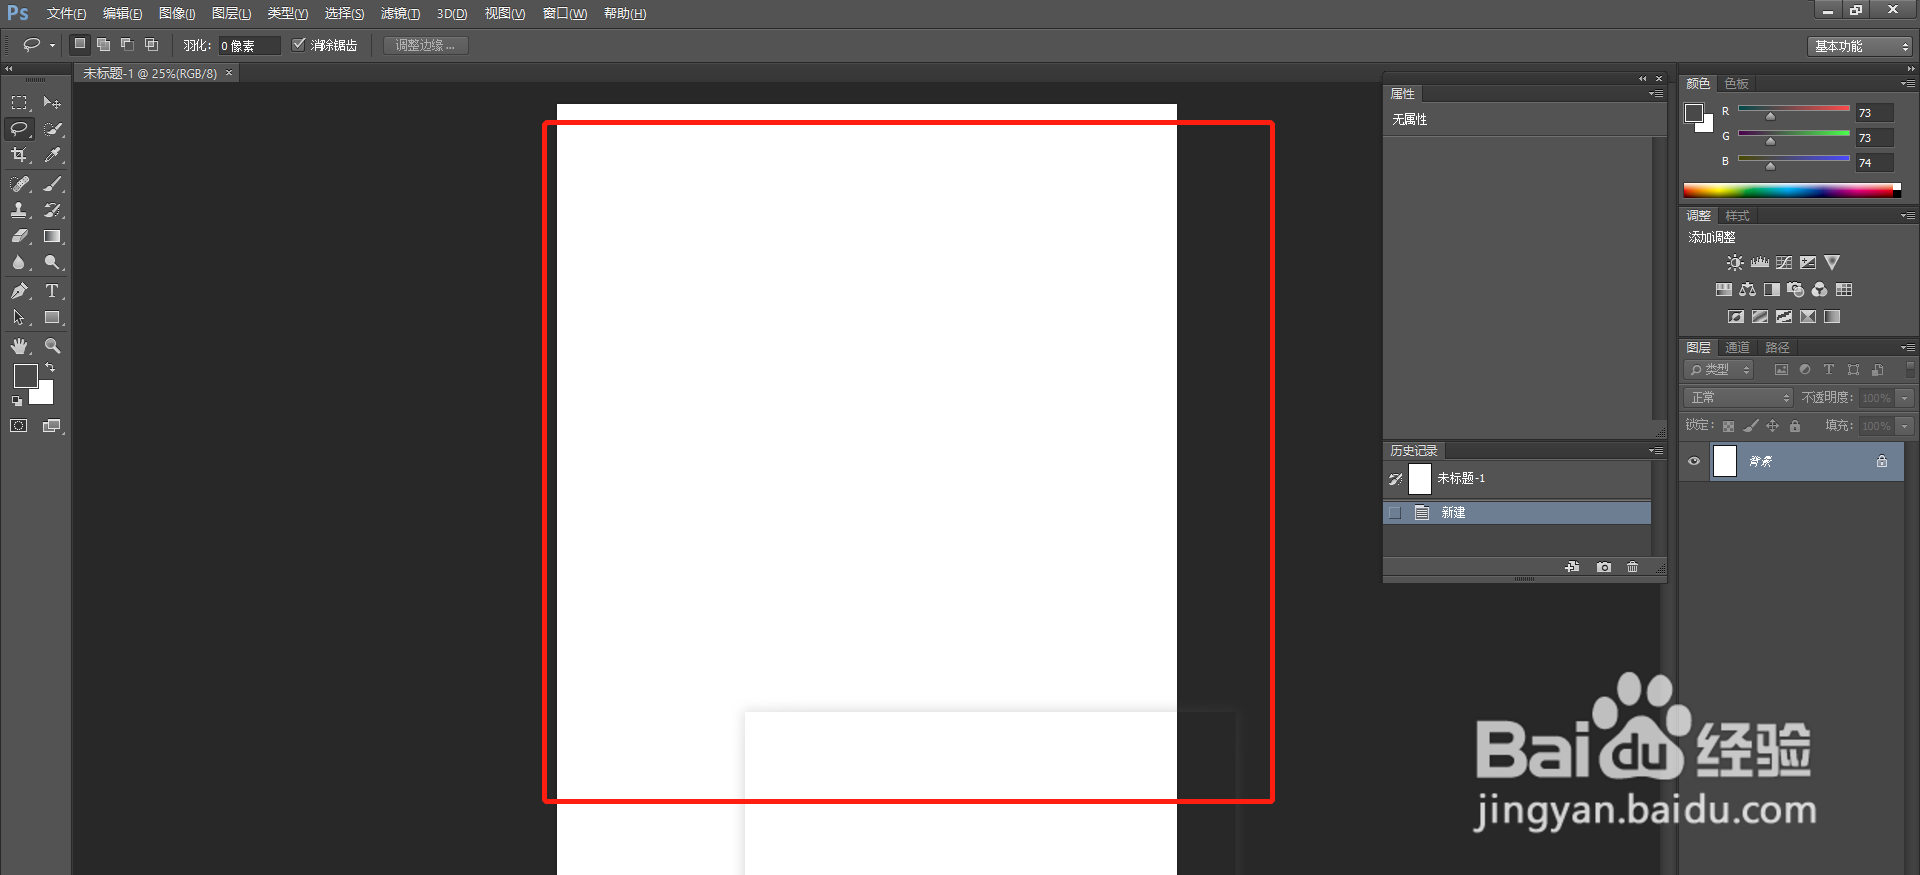
Task: Toggle the 消除锯齿 anti-alias checkbox
Action: click(298, 45)
